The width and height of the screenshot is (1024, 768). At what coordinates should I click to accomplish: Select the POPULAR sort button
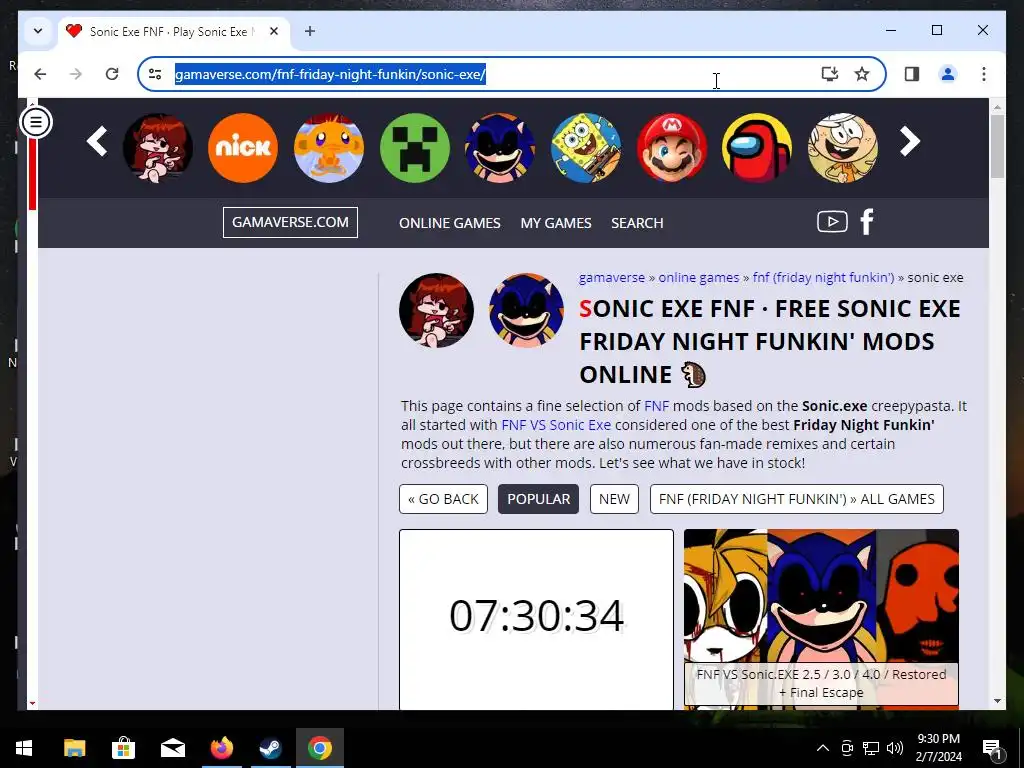(x=538, y=499)
